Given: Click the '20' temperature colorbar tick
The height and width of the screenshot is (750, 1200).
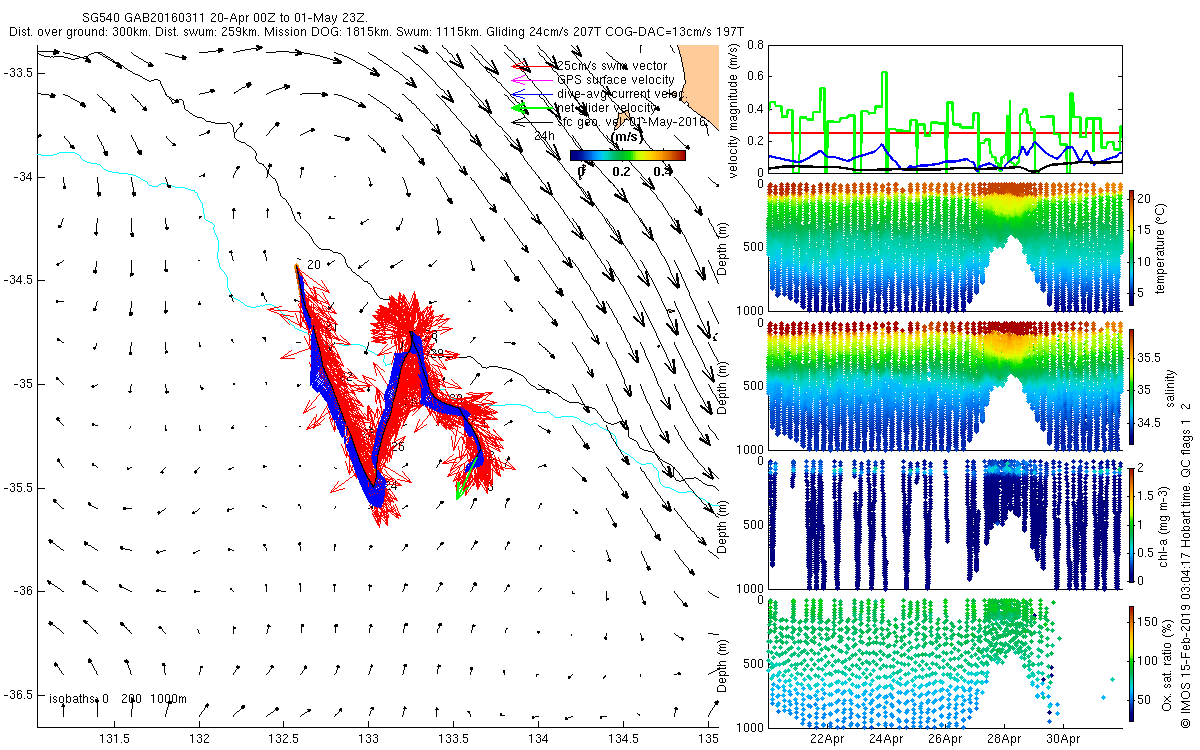Looking at the screenshot, I should pyautogui.click(x=1146, y=198).
